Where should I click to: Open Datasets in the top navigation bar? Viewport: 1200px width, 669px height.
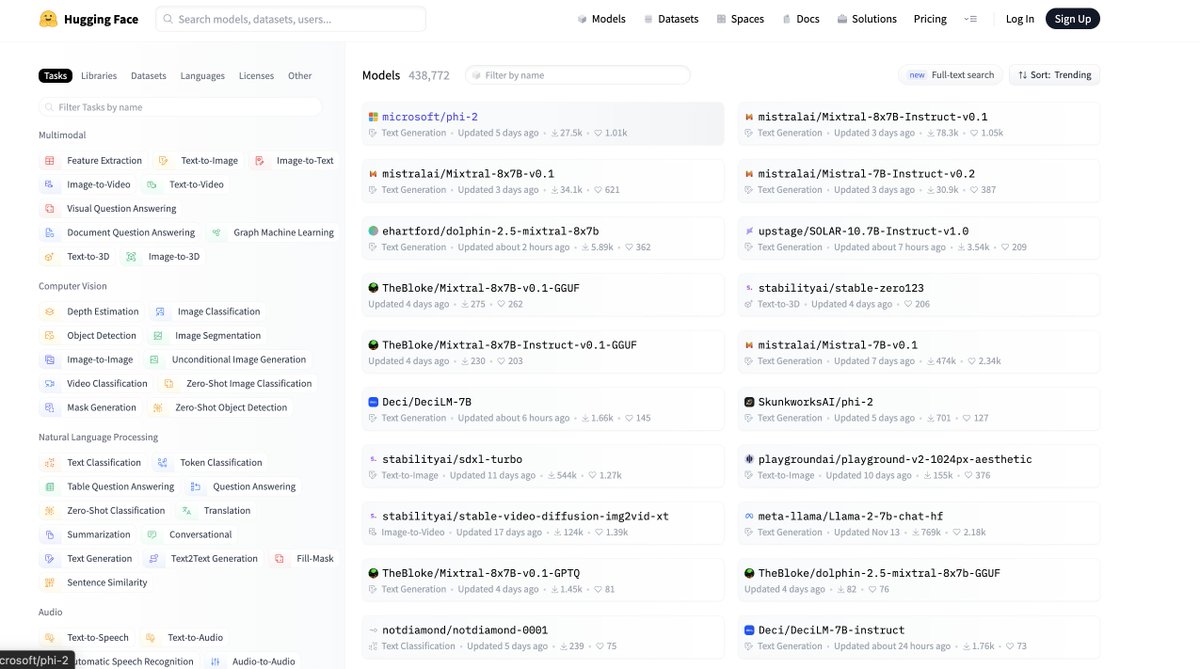pyautogui.click(x=671, y=19)
